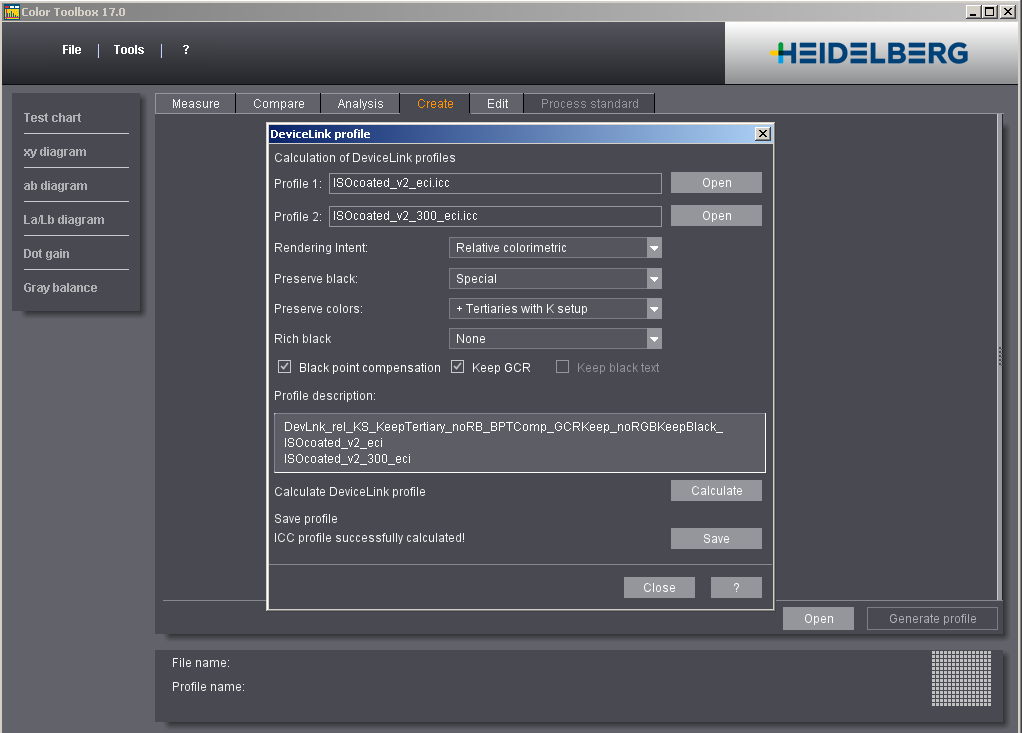
Task: Open the Tools menu
Action: (x=129, y=50)
